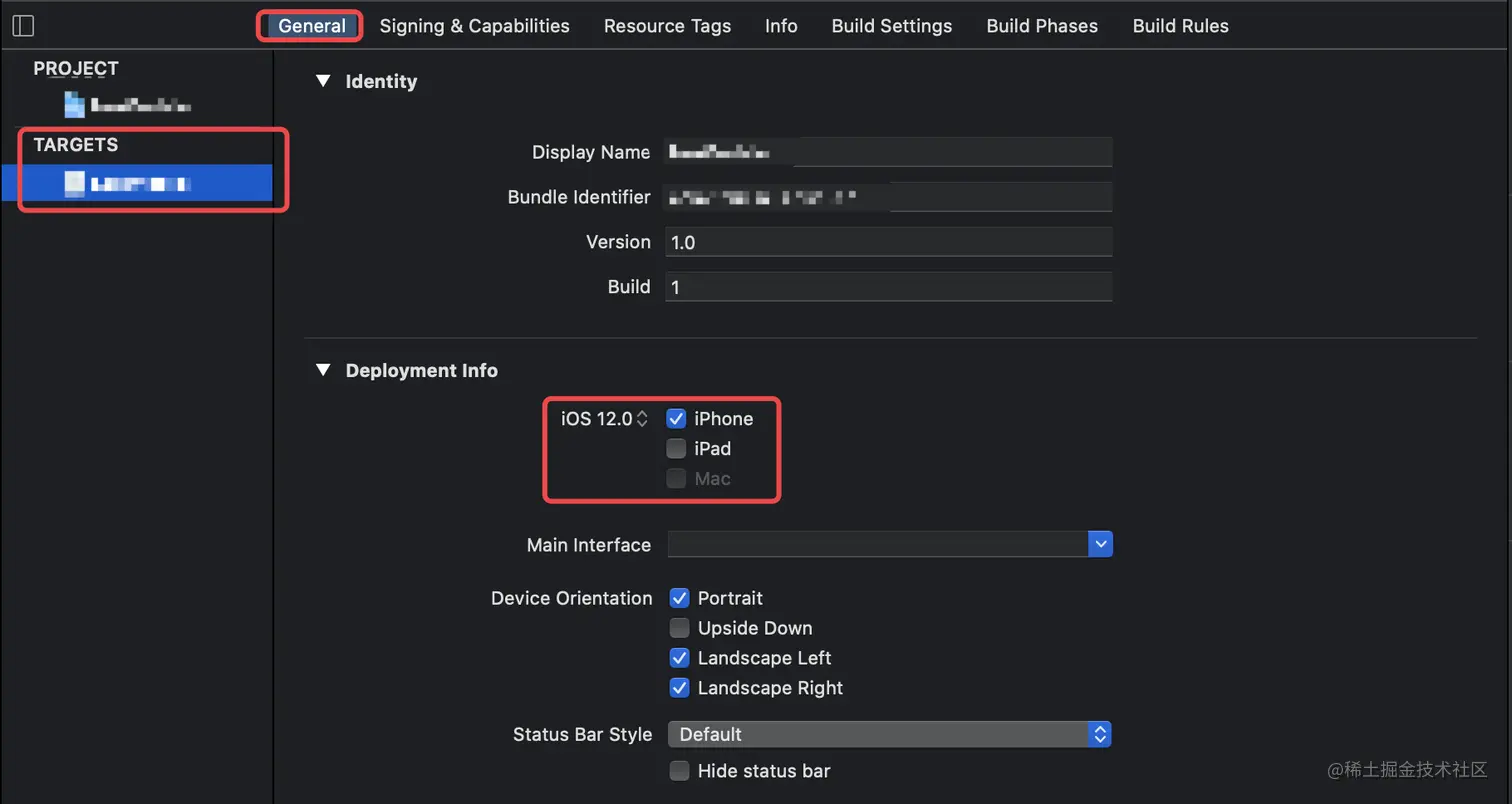Open the Build Rules tab
Viewport: 1512px width, 804px height.
1180,26
